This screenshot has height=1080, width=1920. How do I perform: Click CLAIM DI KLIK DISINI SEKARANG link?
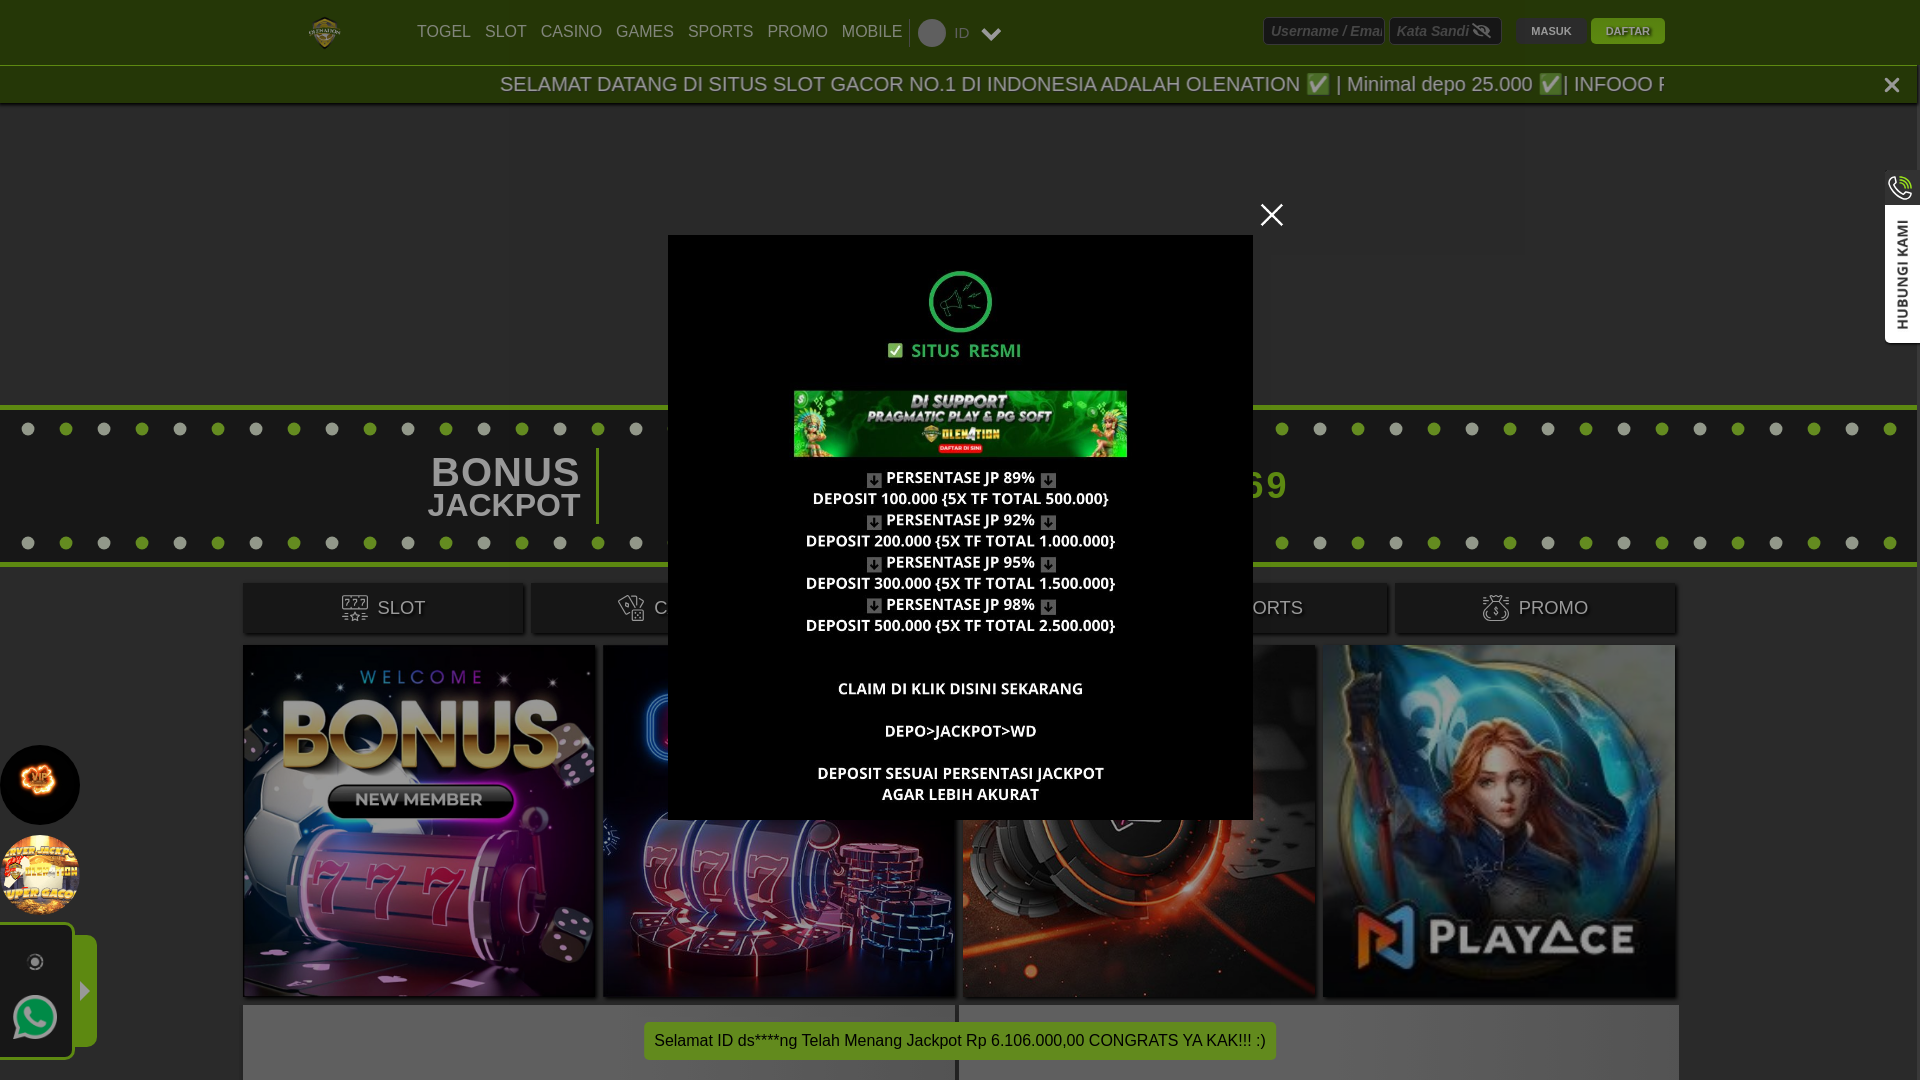(960, 689)
